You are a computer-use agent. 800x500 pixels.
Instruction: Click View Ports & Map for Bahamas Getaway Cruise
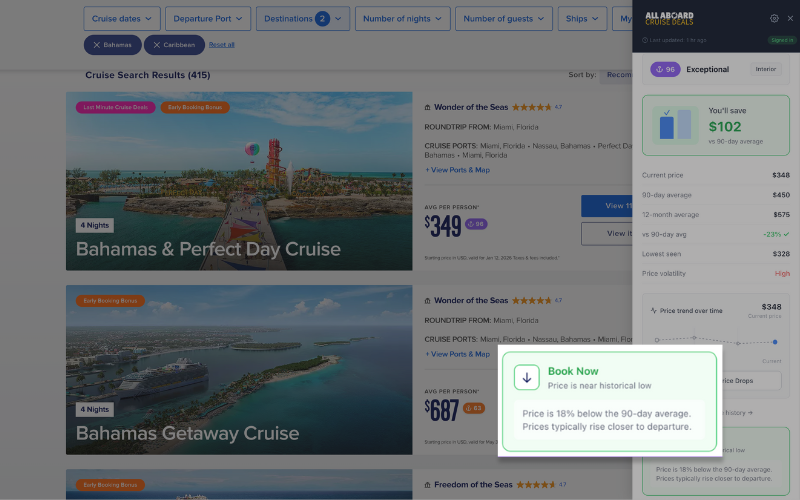pyautogui.click(x=458, y=354)
